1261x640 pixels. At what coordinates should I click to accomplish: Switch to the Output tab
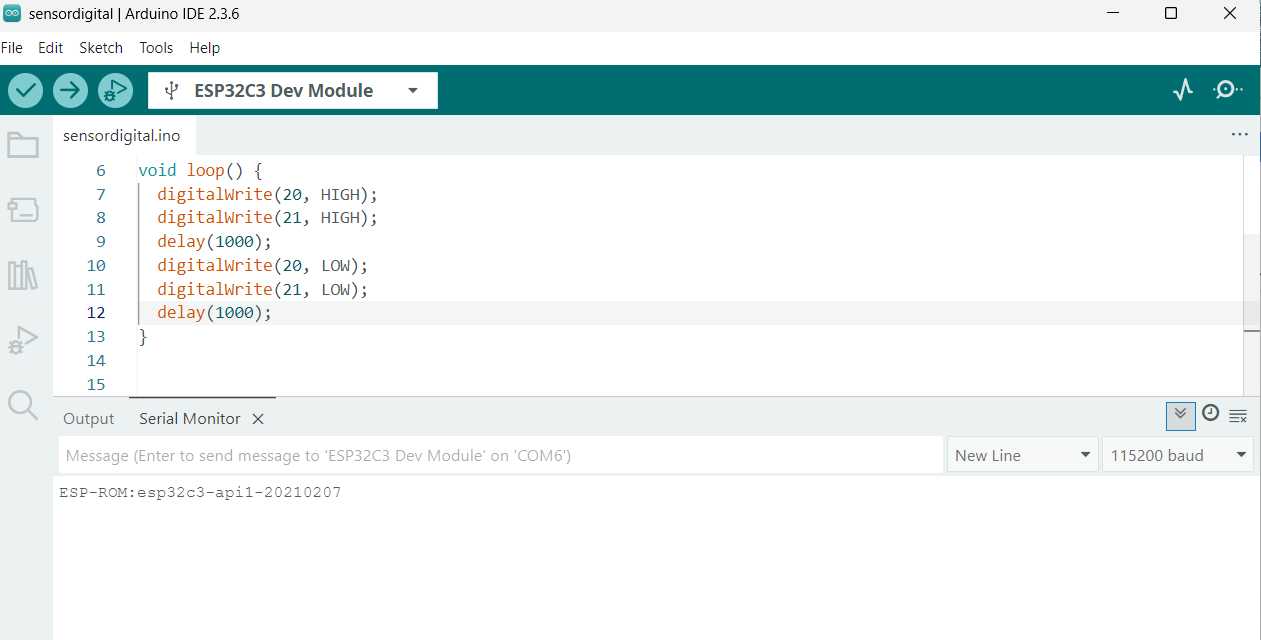coord(89,419)
